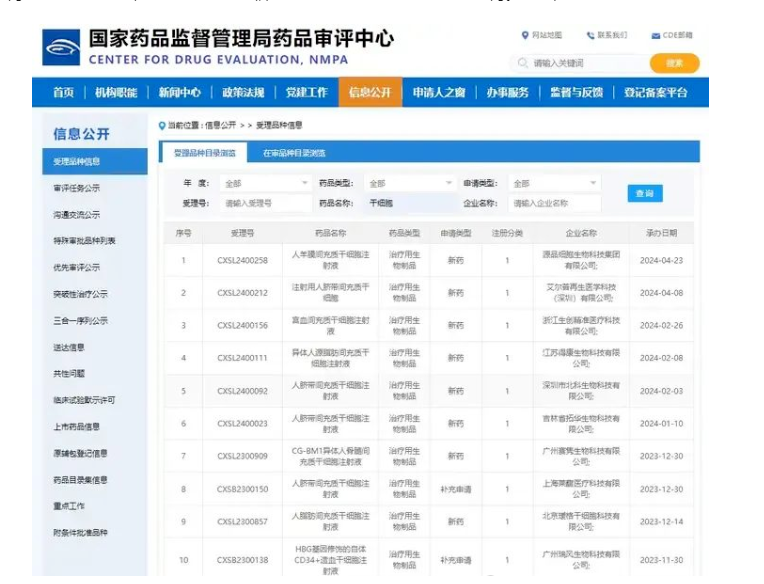Image resolution: width=764 pixels, height=584 pixels.
Task: Open 优先审评公示 in the sidebar
Action: [x=77, y=267]
